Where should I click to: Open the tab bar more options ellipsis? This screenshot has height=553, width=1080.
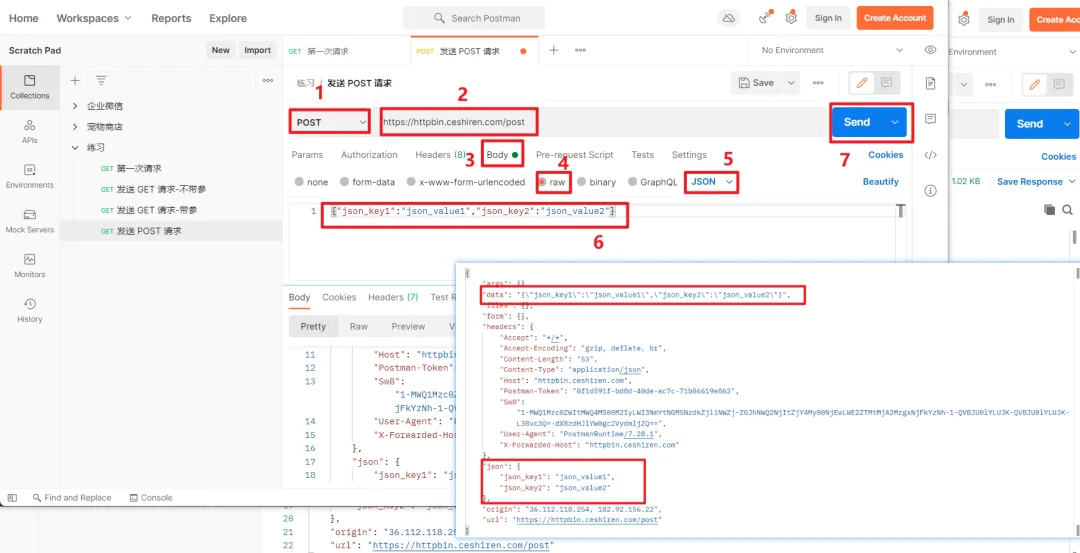click(581, 50)
